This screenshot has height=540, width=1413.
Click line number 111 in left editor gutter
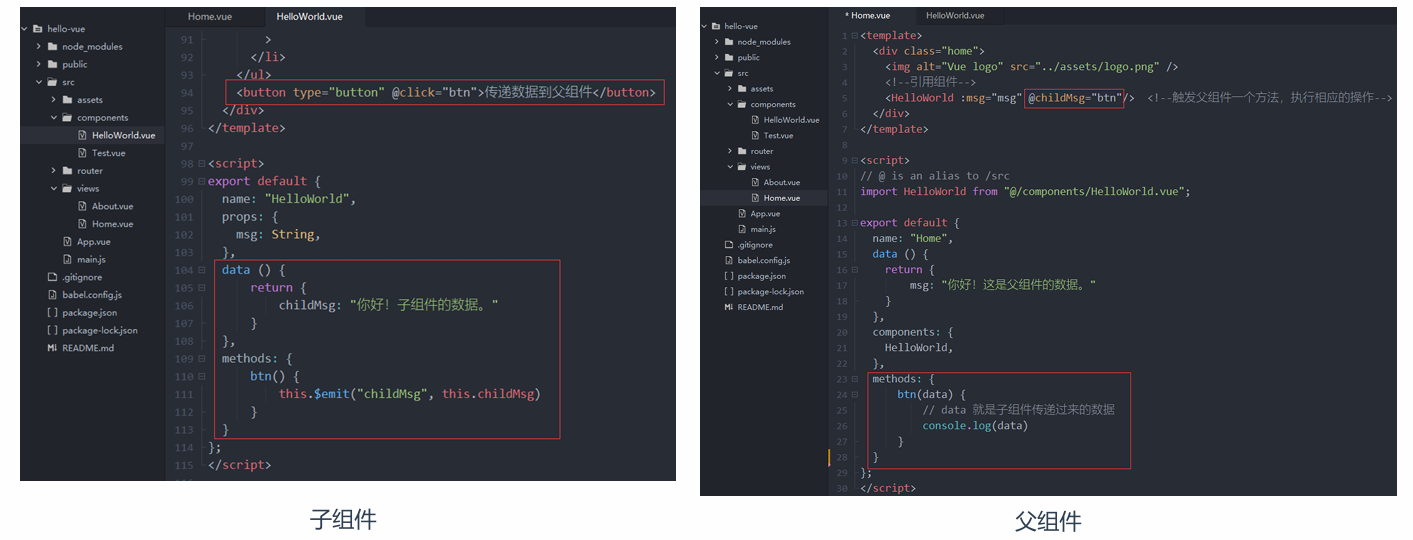(x=183, y=394)
